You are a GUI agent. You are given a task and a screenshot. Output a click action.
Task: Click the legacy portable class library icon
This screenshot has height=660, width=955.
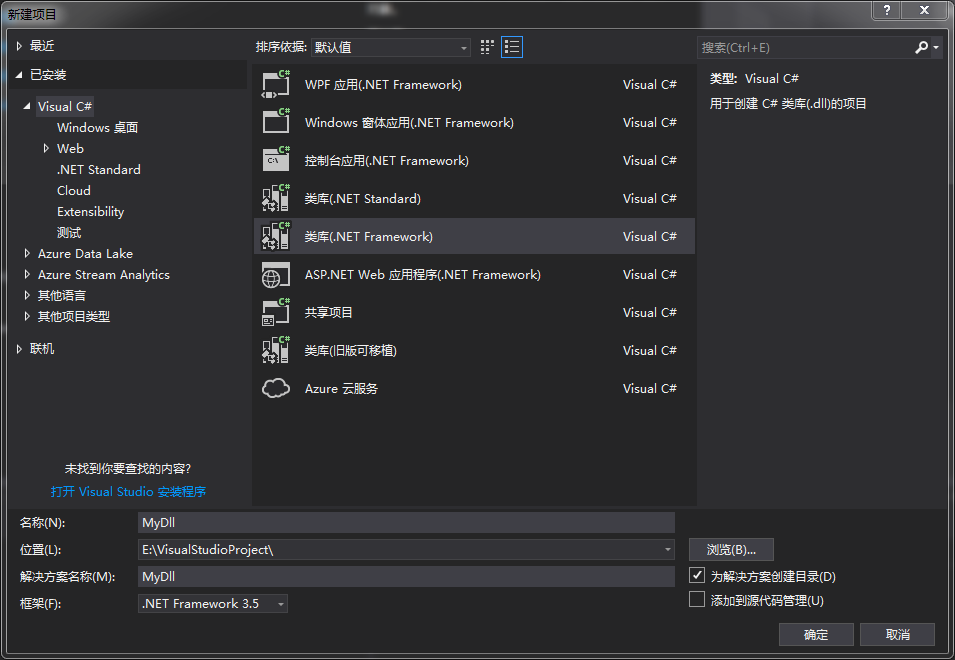[x=276, y=351]
